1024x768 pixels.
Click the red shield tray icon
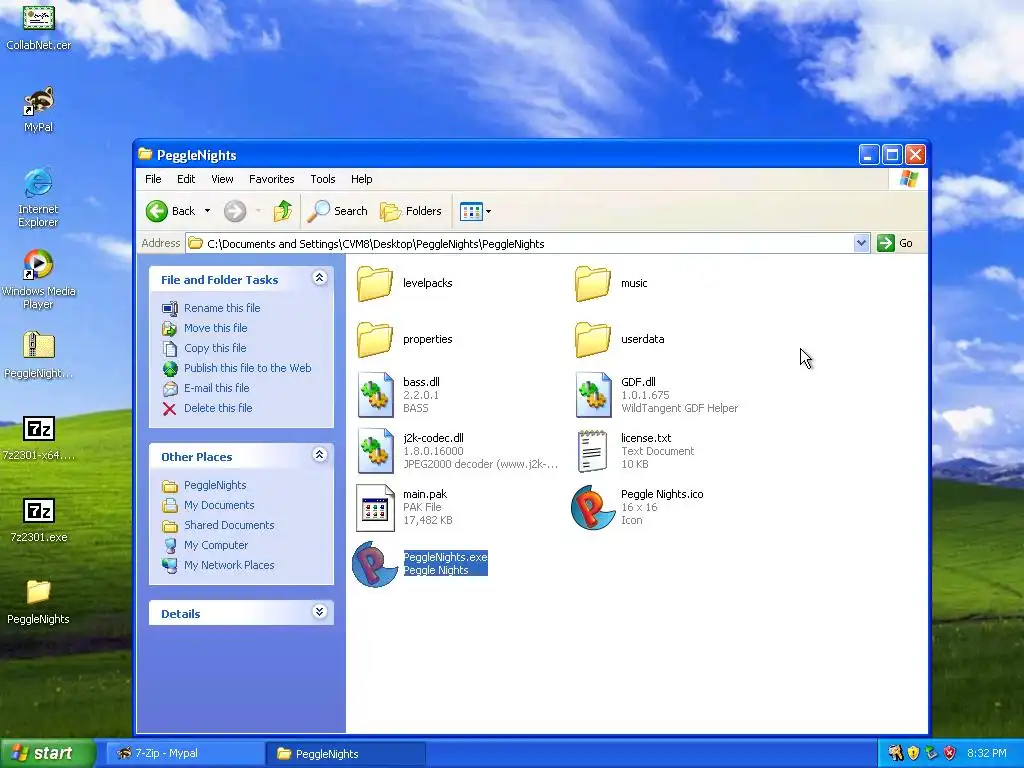[x=950, y=753]
